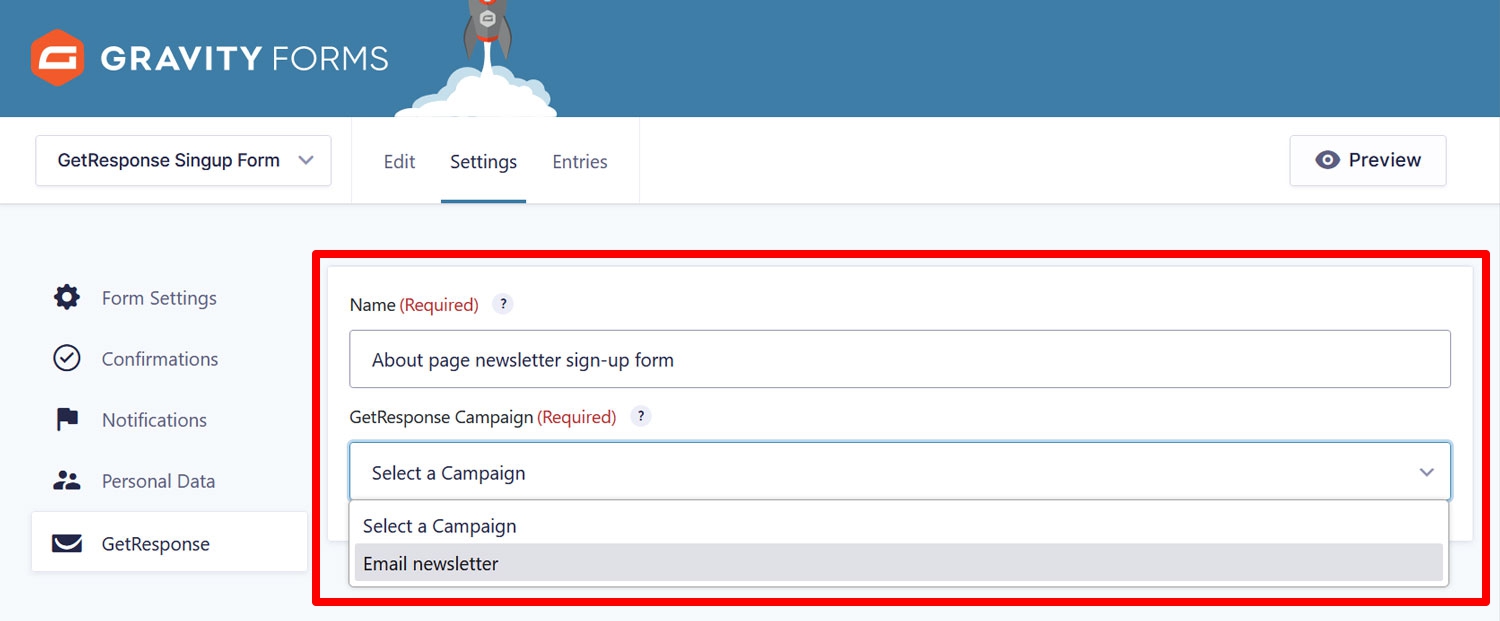Expand the GetResponse Singup Form switcher
This screenshot has height=621, width=1500.
pos(183,161)
